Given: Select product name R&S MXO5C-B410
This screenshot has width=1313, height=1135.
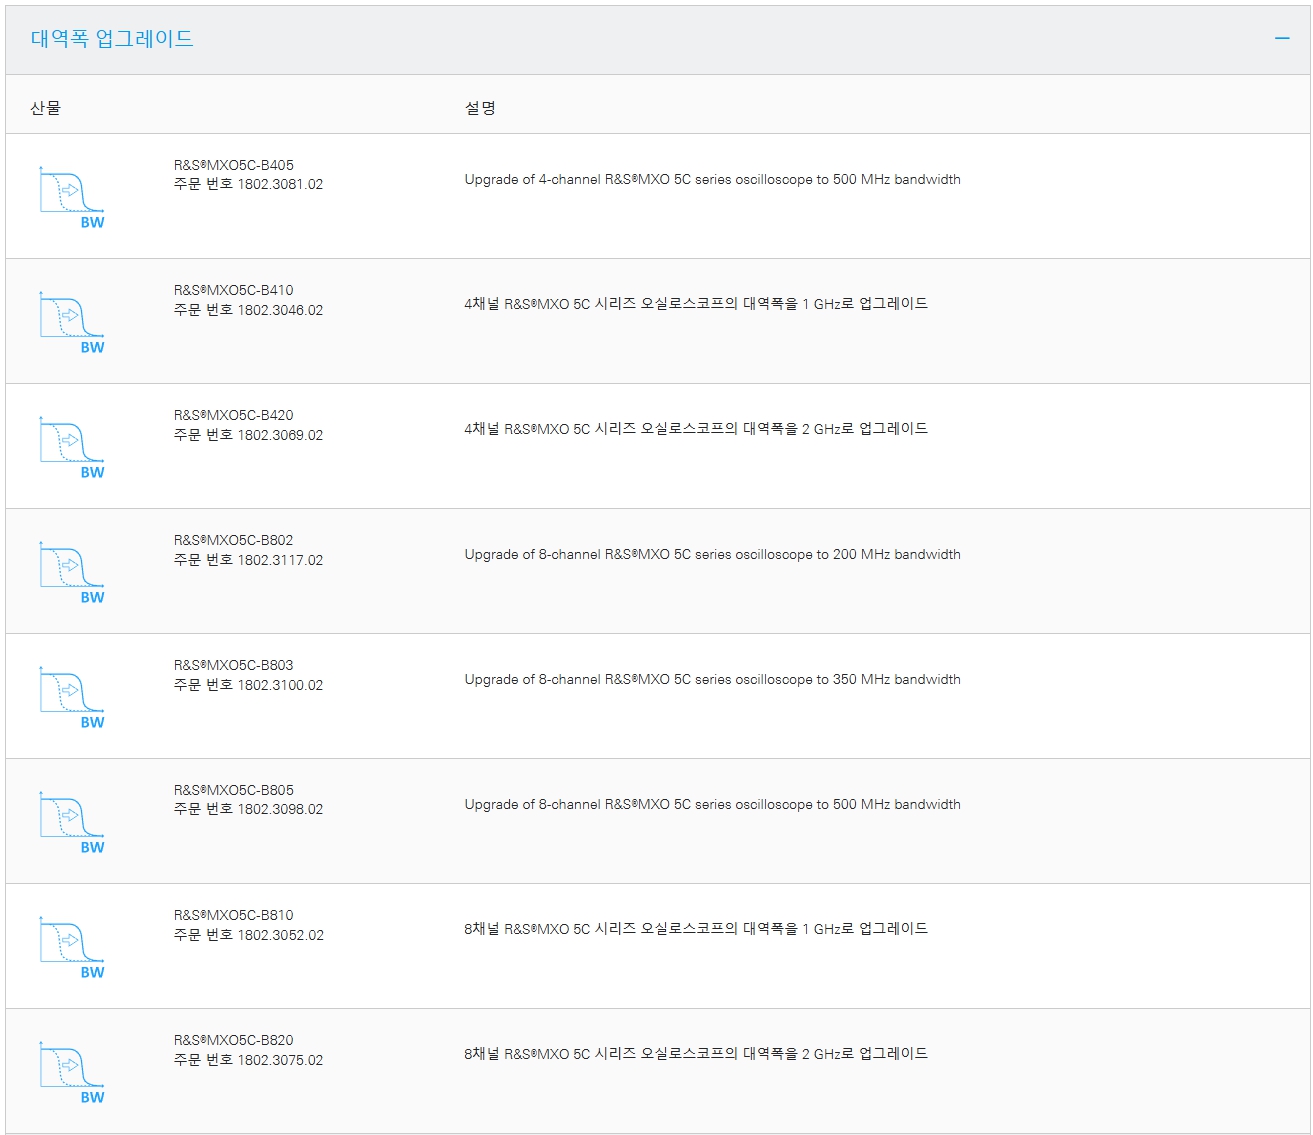Looking at the screenshot, I should 234,290.
